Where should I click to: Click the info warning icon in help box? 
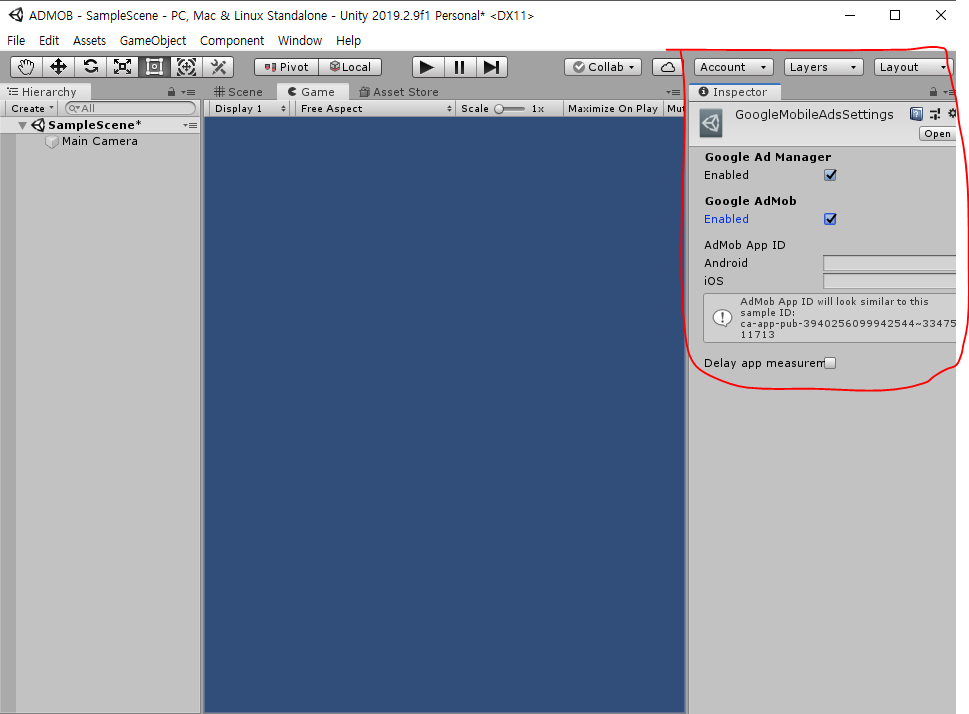point(722,318)
